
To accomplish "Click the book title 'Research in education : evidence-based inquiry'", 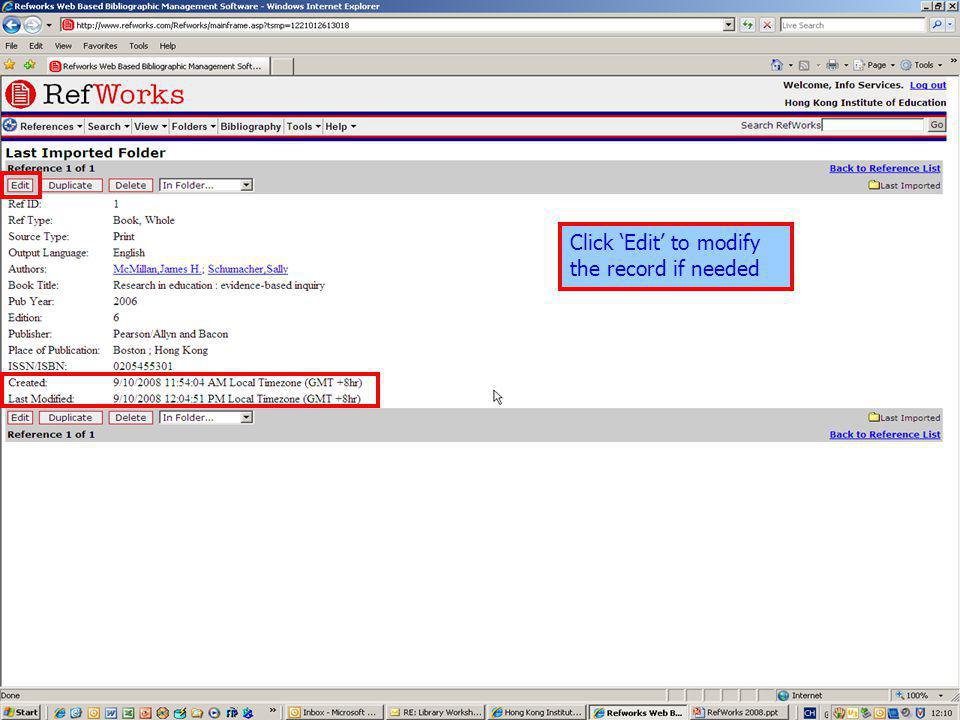I will click(219, 285).
